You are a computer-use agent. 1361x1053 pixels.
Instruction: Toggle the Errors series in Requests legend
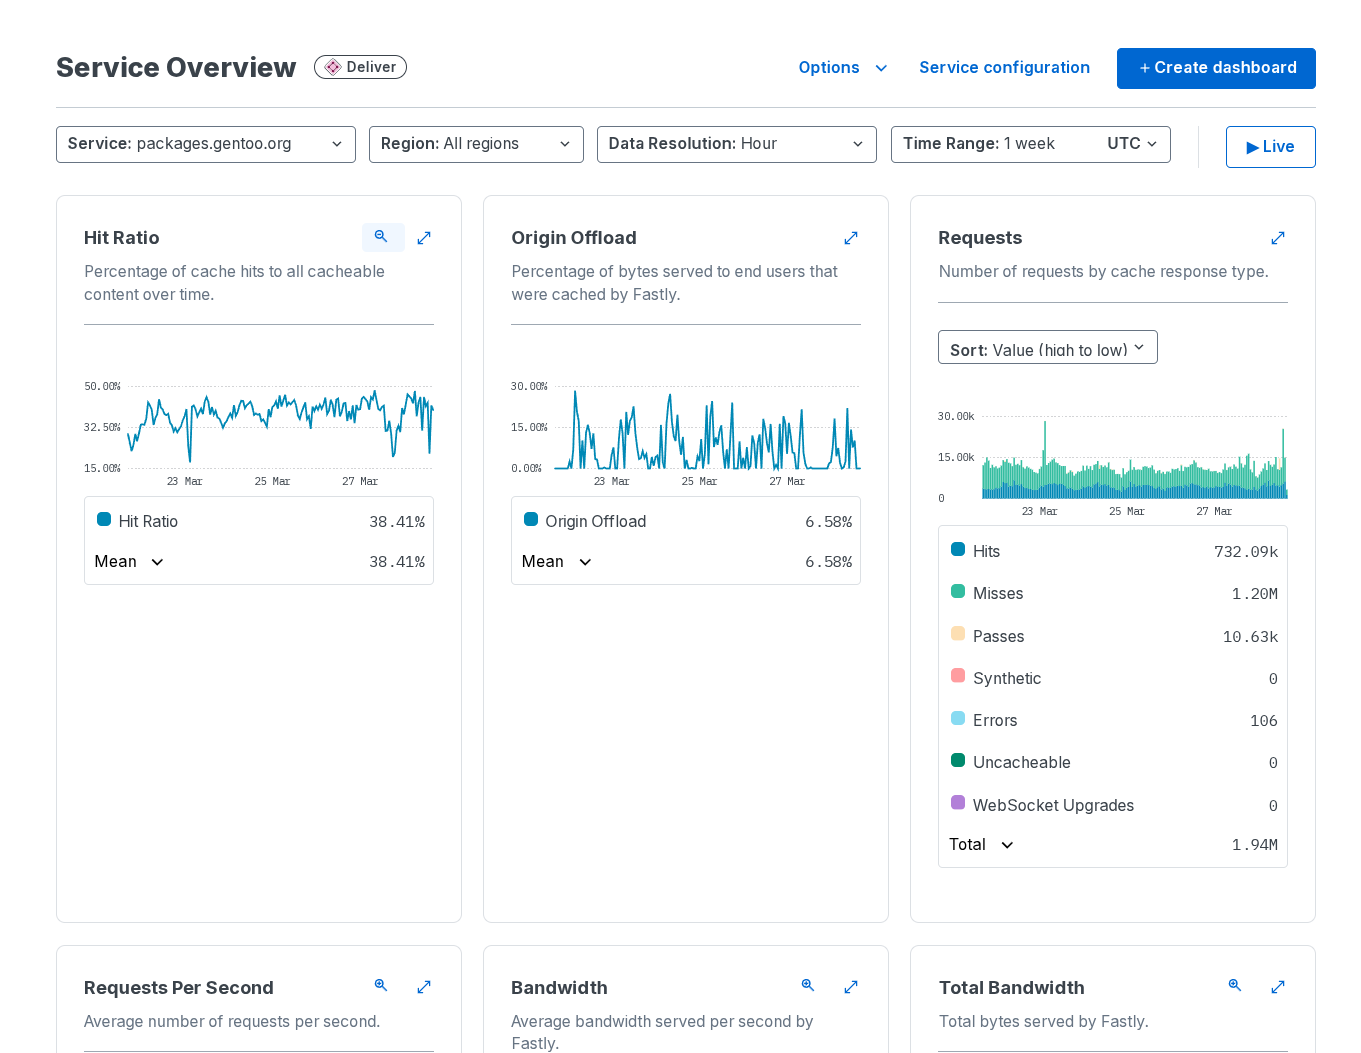pos(994,720)
